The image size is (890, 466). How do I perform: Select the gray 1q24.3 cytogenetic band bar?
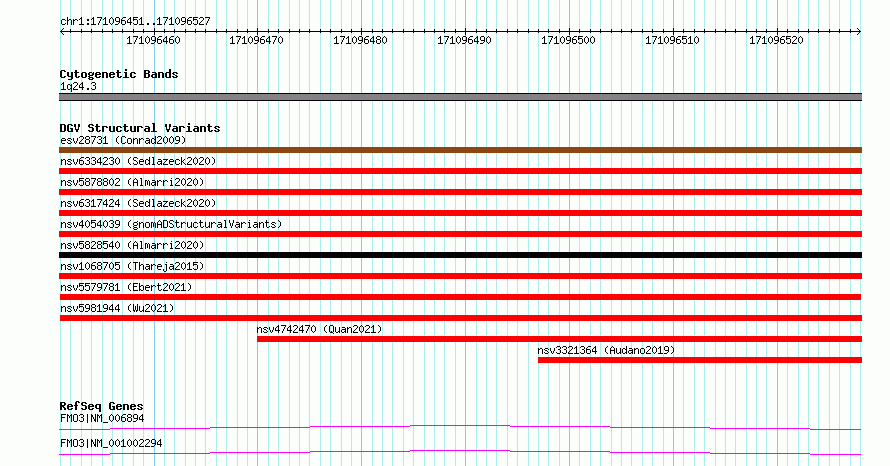460,97
